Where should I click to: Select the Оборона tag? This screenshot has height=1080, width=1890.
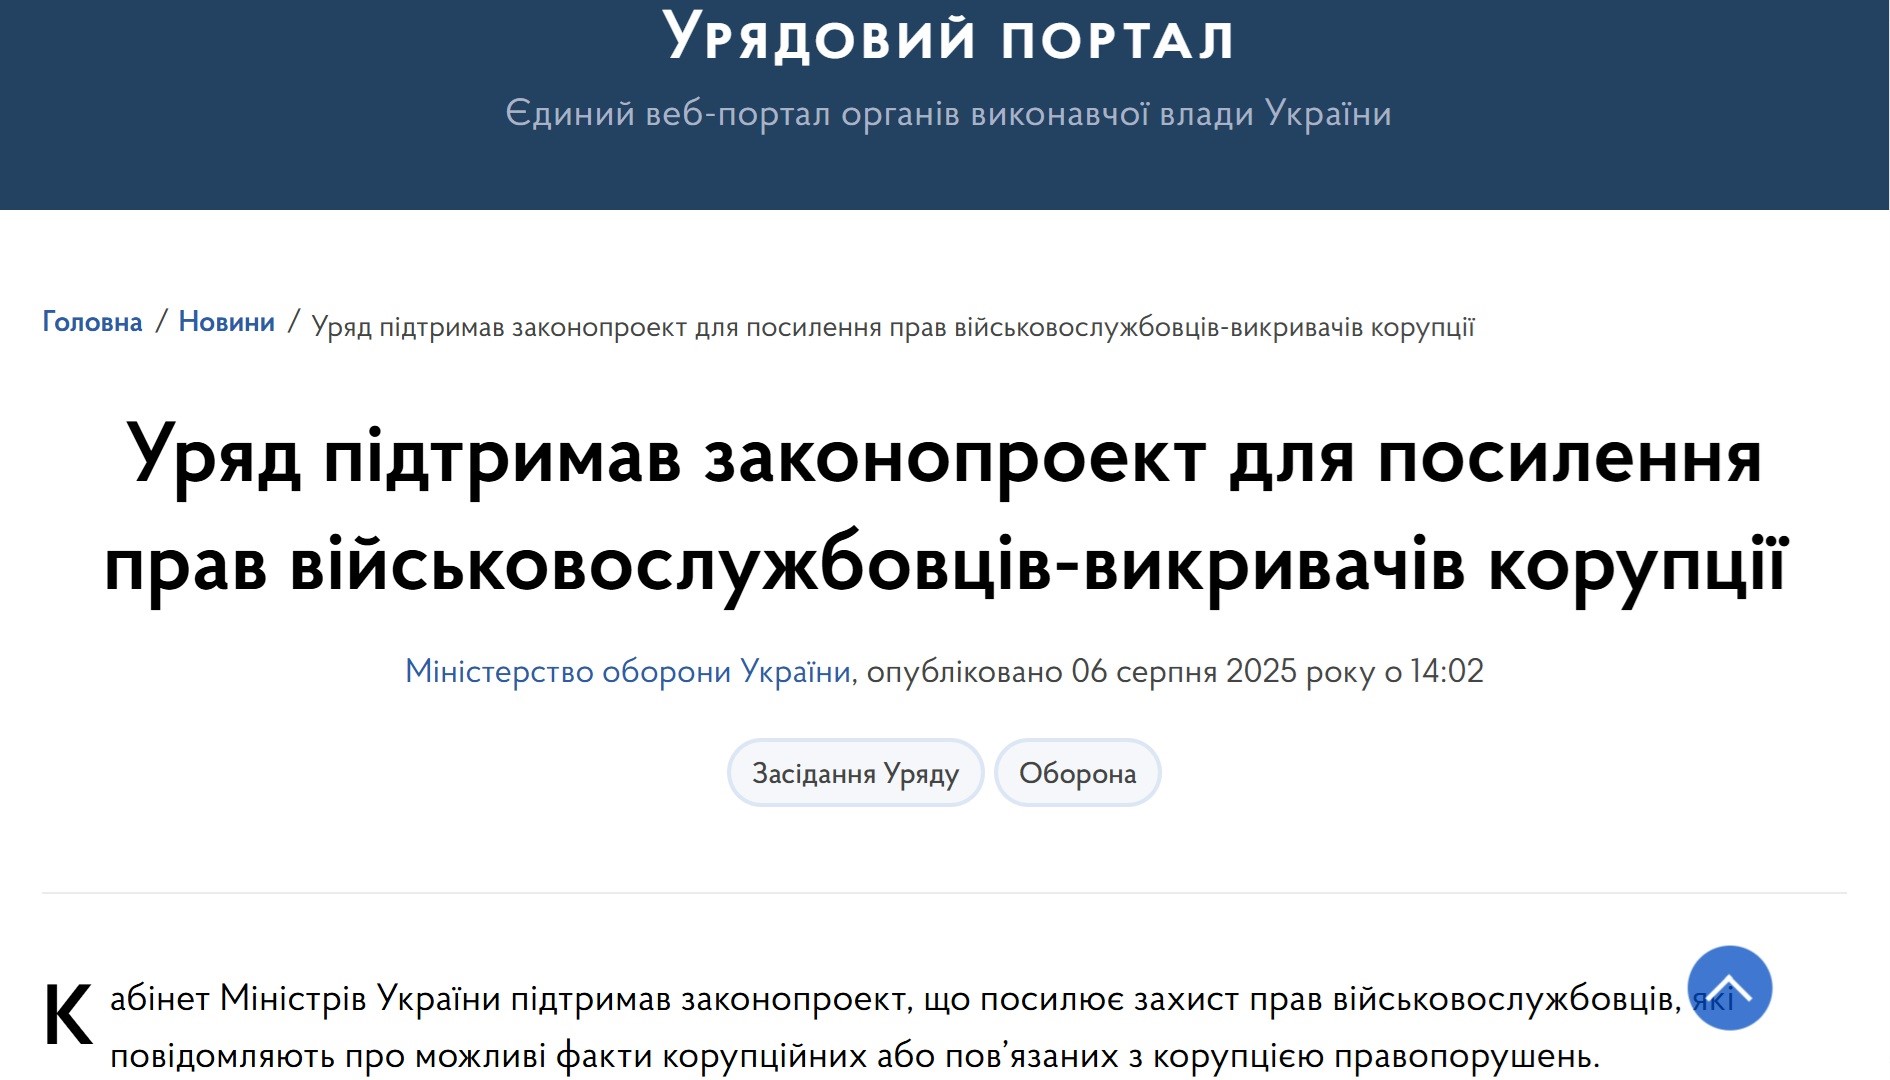pos(1077,773)
